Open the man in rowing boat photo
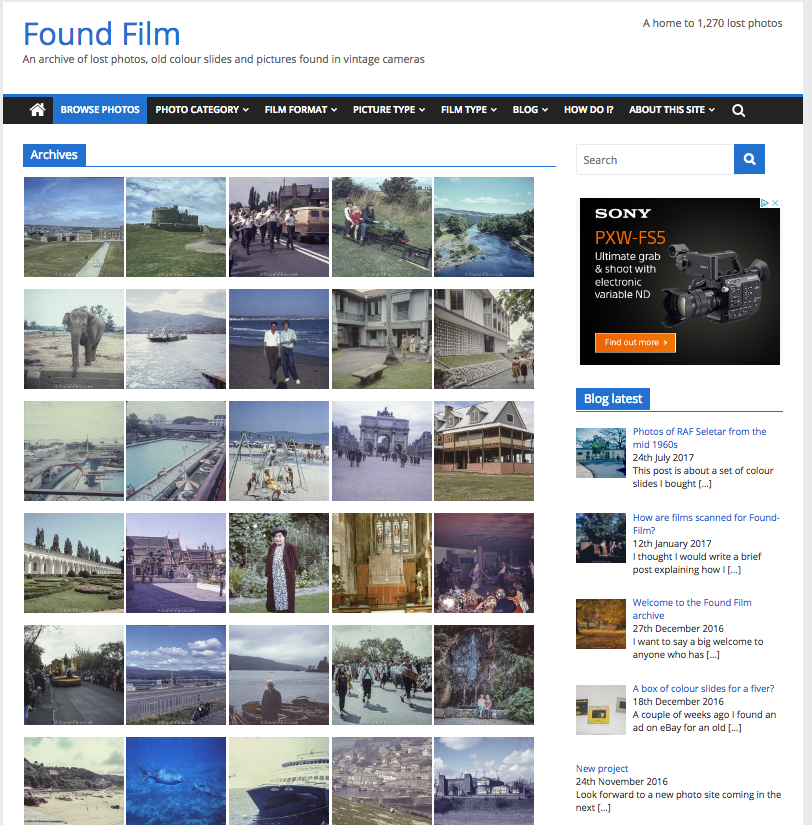The width and height of the screenshot is (812, 825). pyautogui.click(x=279, y=675)
